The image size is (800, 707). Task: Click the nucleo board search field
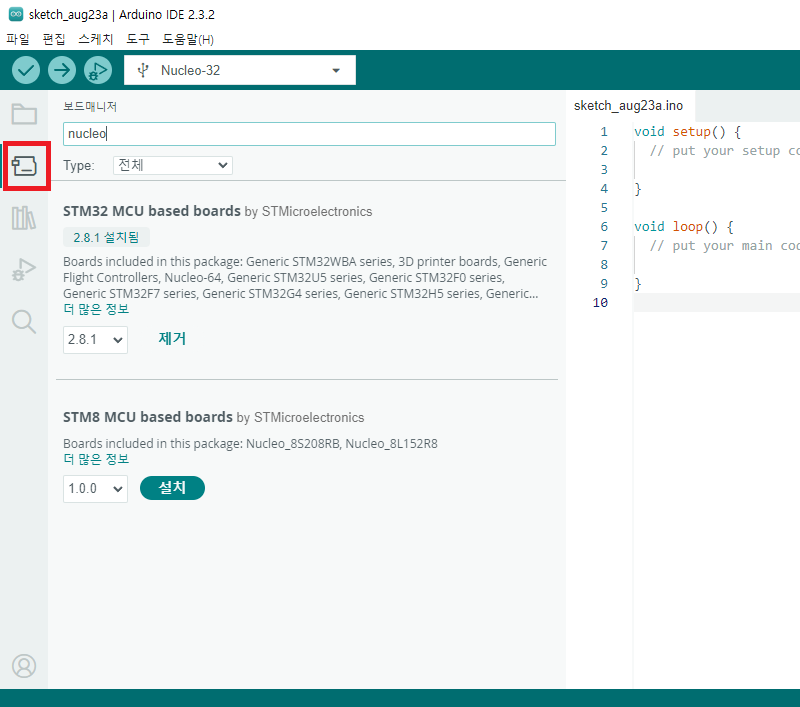(309, 134)
